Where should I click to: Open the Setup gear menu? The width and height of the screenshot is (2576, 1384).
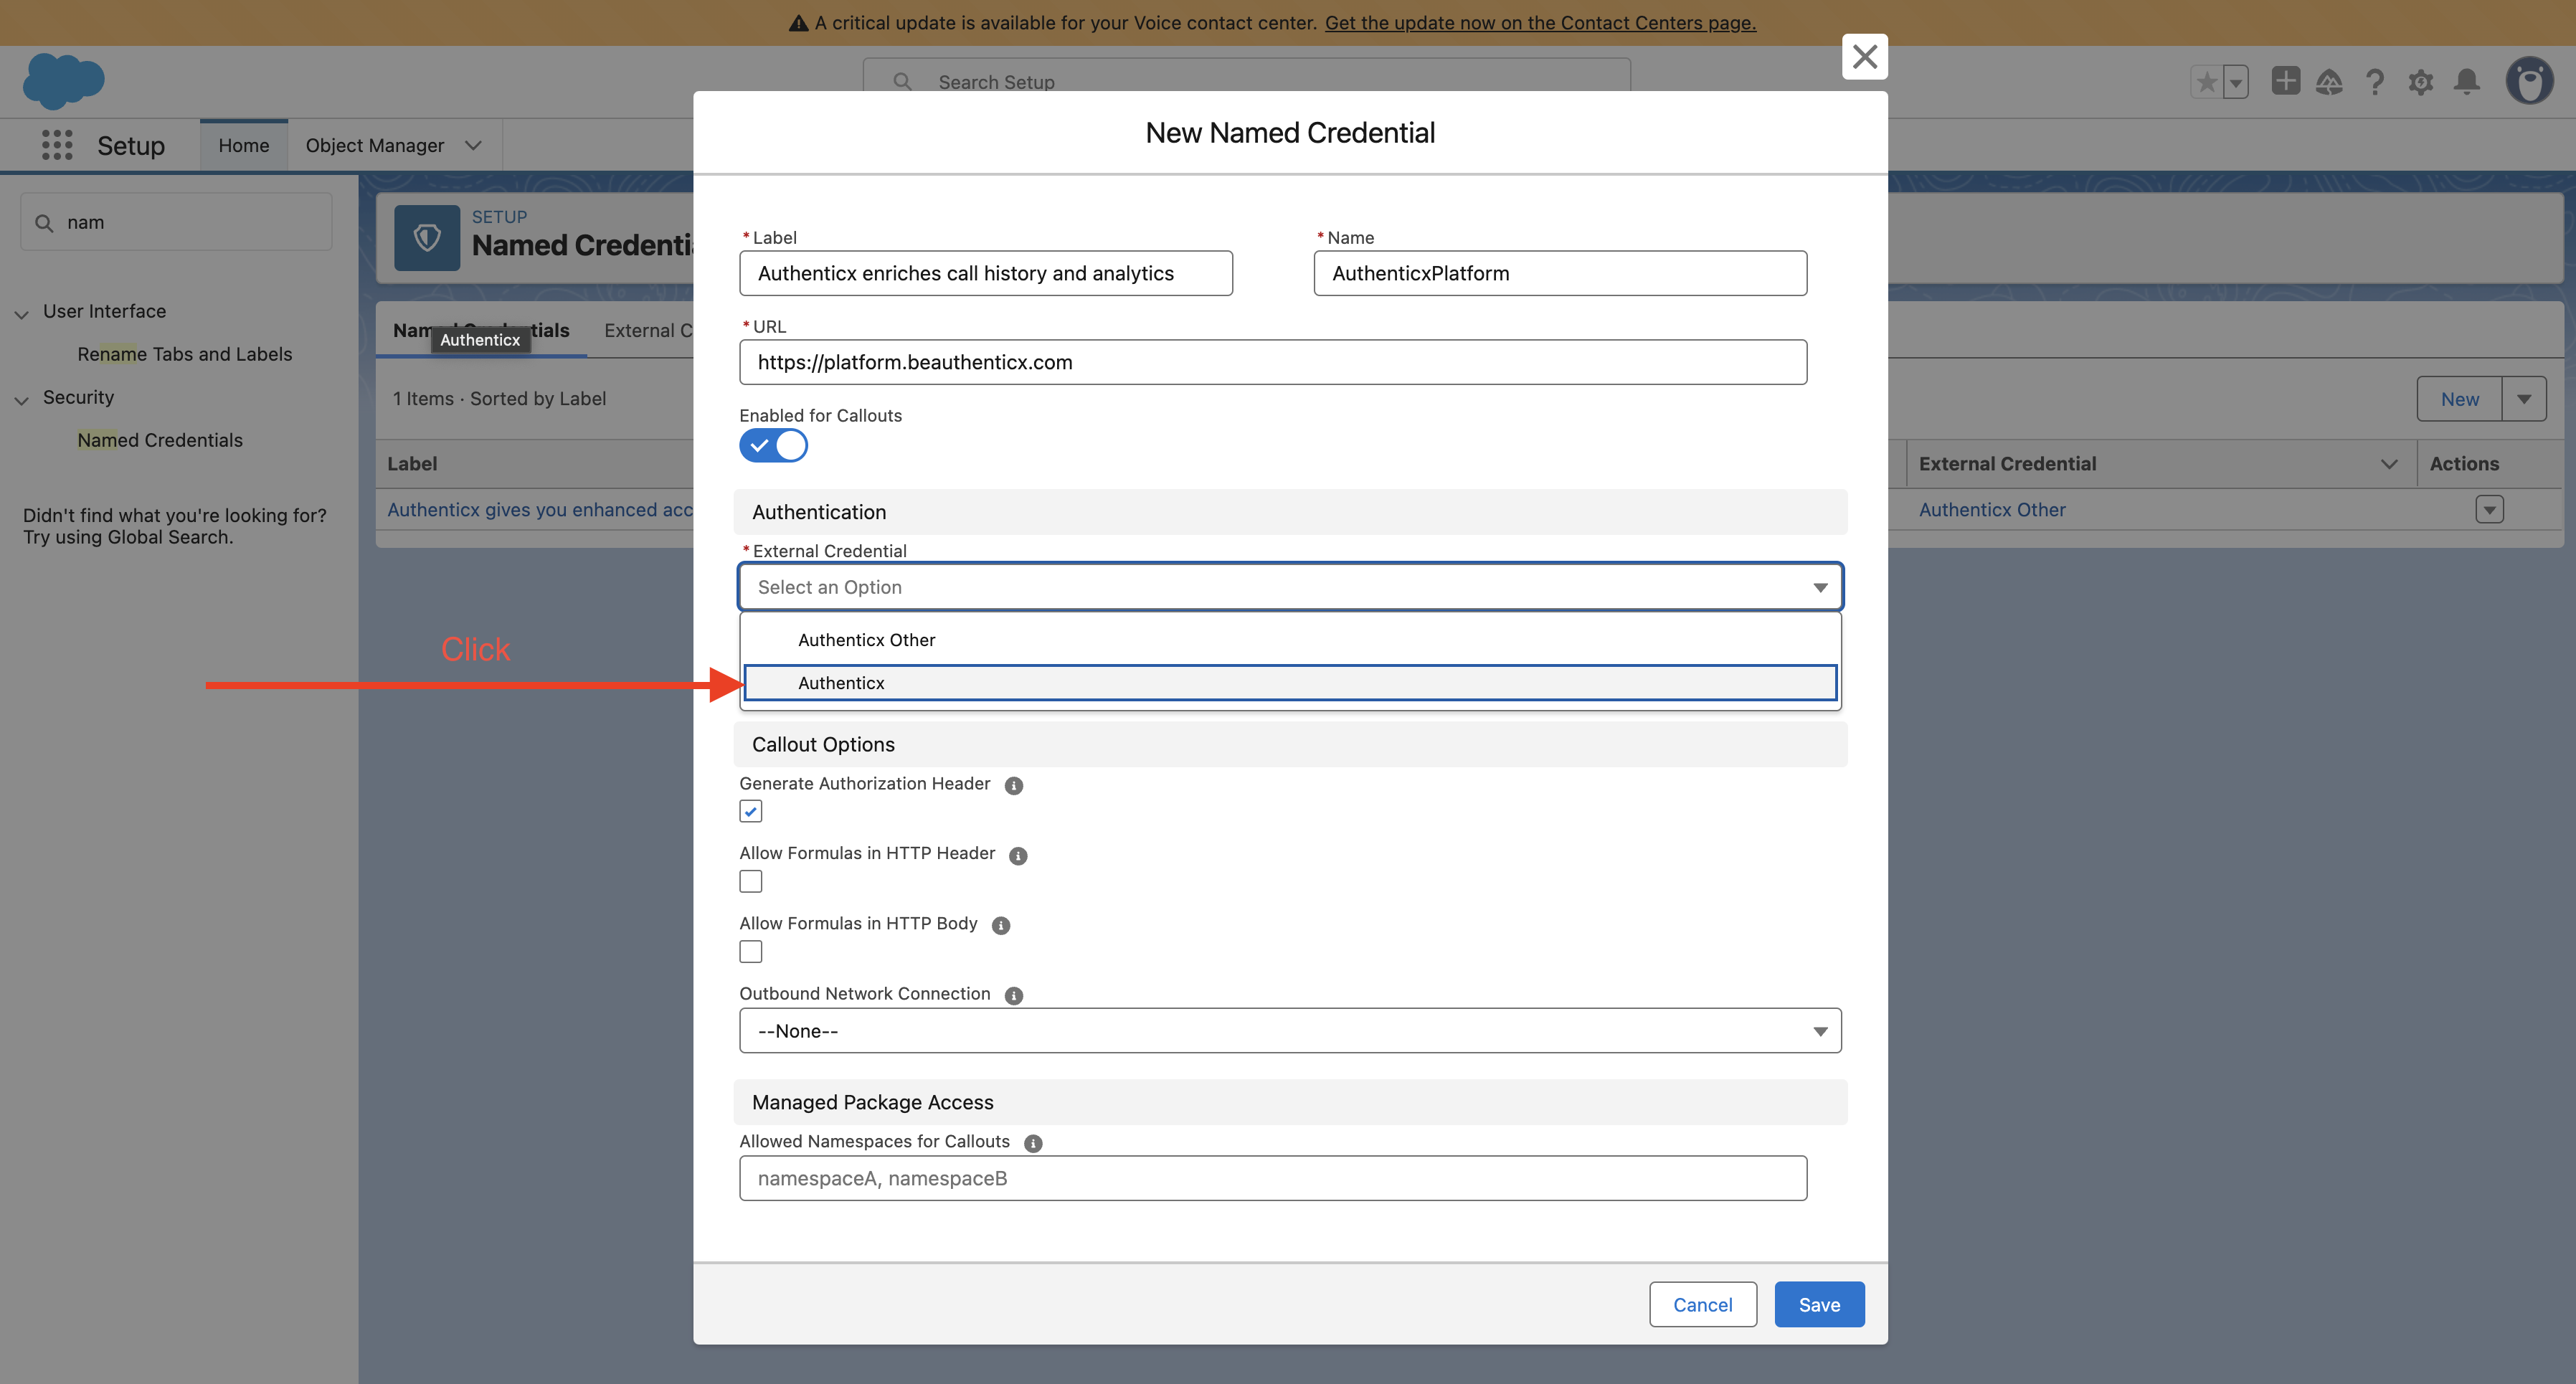point(2421,82)
